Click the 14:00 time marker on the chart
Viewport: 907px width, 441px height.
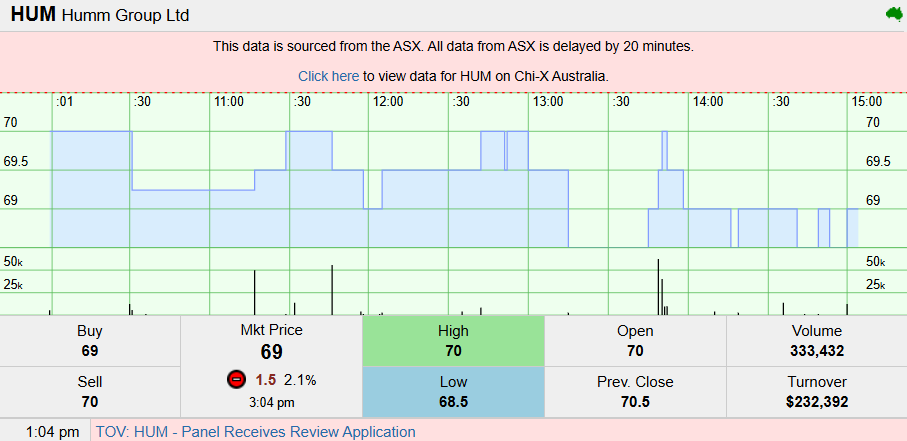coord(707,102)
